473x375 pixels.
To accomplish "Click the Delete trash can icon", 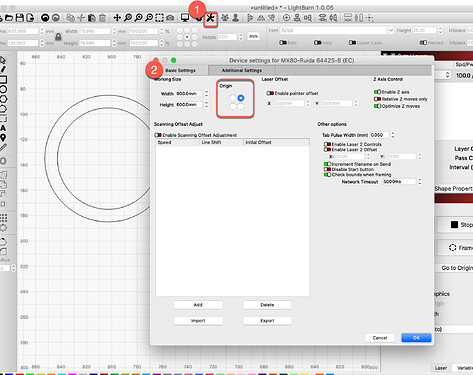I will click(103, 18).
